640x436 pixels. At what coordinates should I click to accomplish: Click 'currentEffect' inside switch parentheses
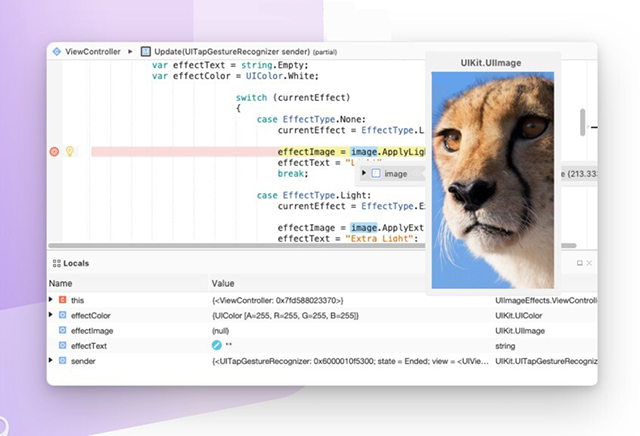[312, 98]
